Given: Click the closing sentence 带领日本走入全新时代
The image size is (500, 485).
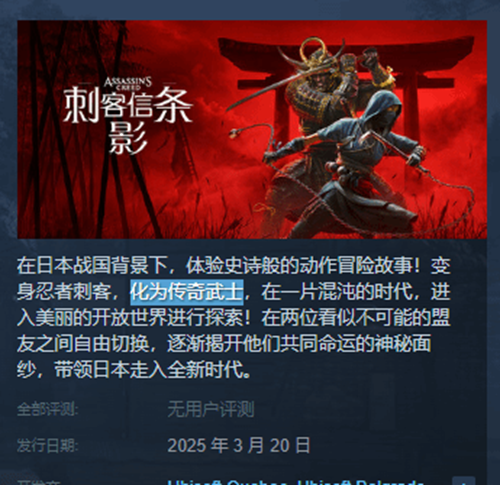Looking at the screenshot, I should click(152, 369).
